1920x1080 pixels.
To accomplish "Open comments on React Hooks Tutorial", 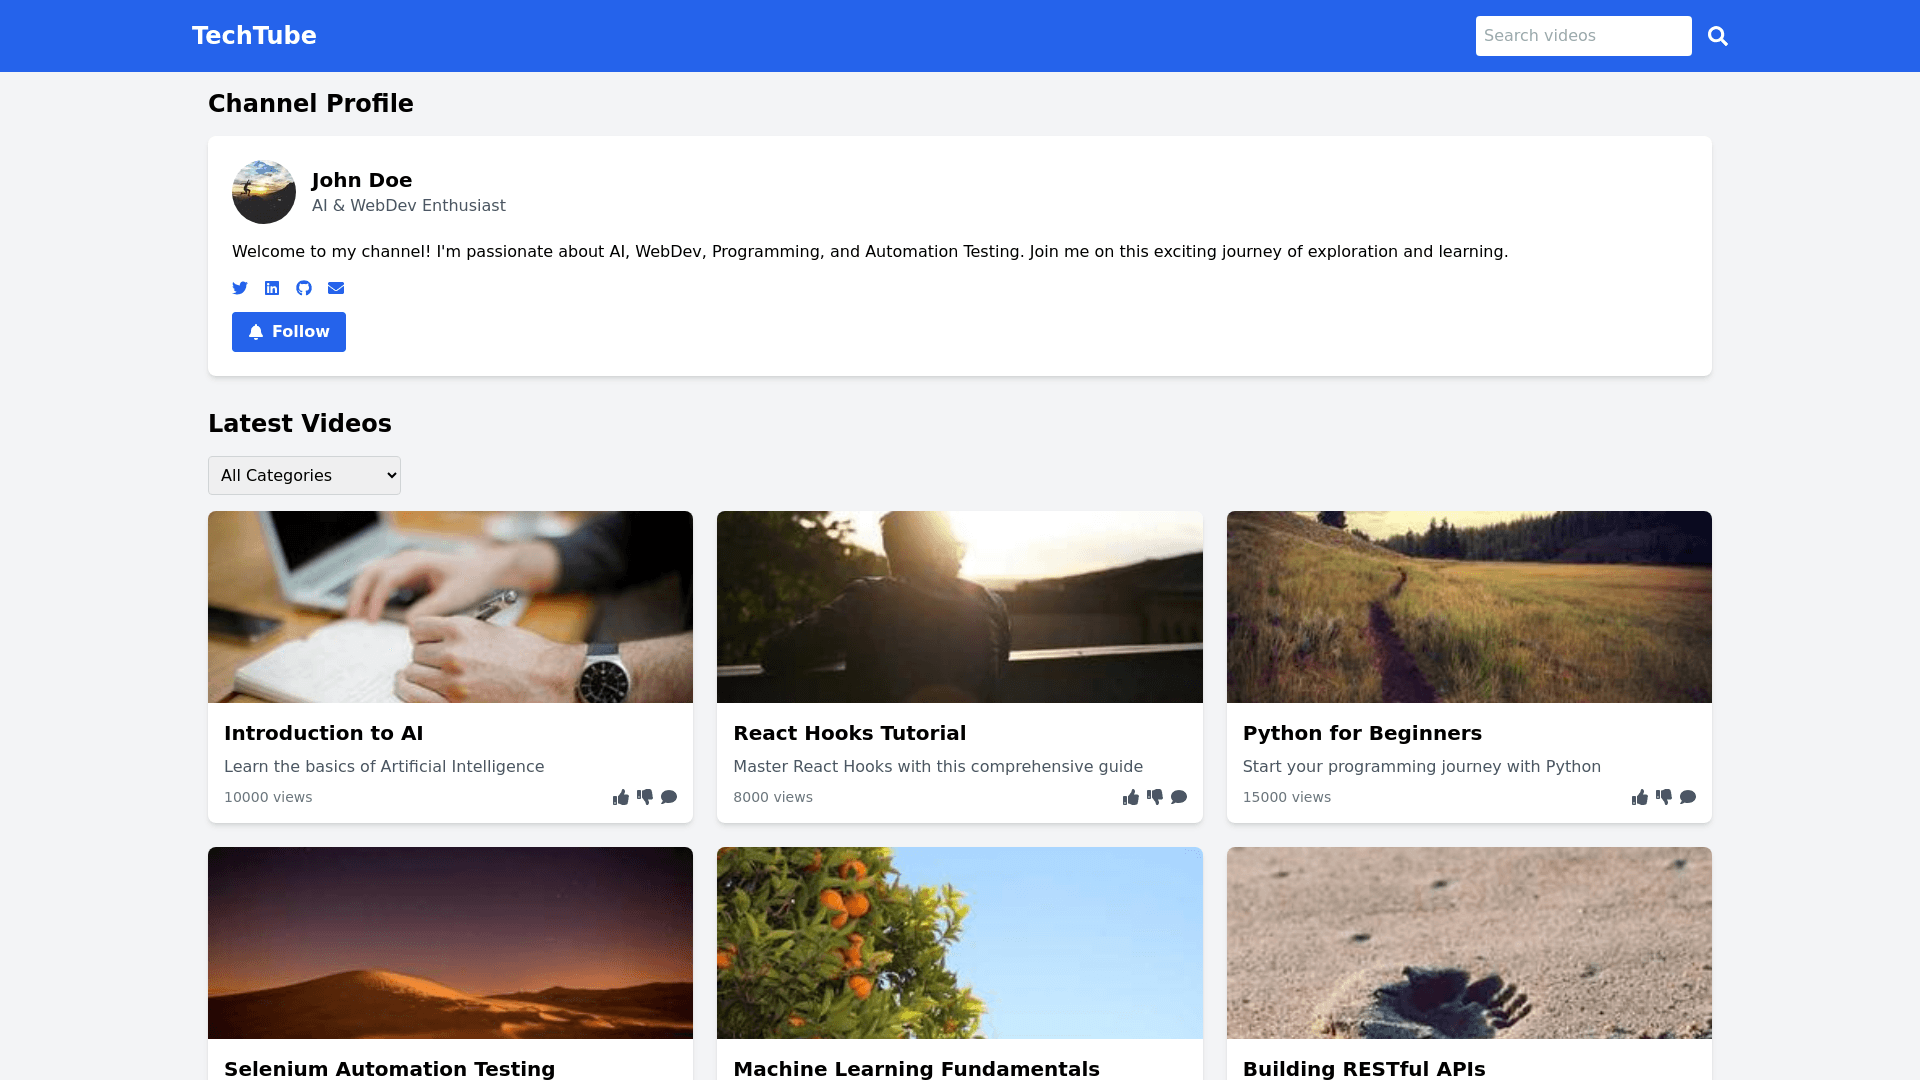I will 1179,797.
